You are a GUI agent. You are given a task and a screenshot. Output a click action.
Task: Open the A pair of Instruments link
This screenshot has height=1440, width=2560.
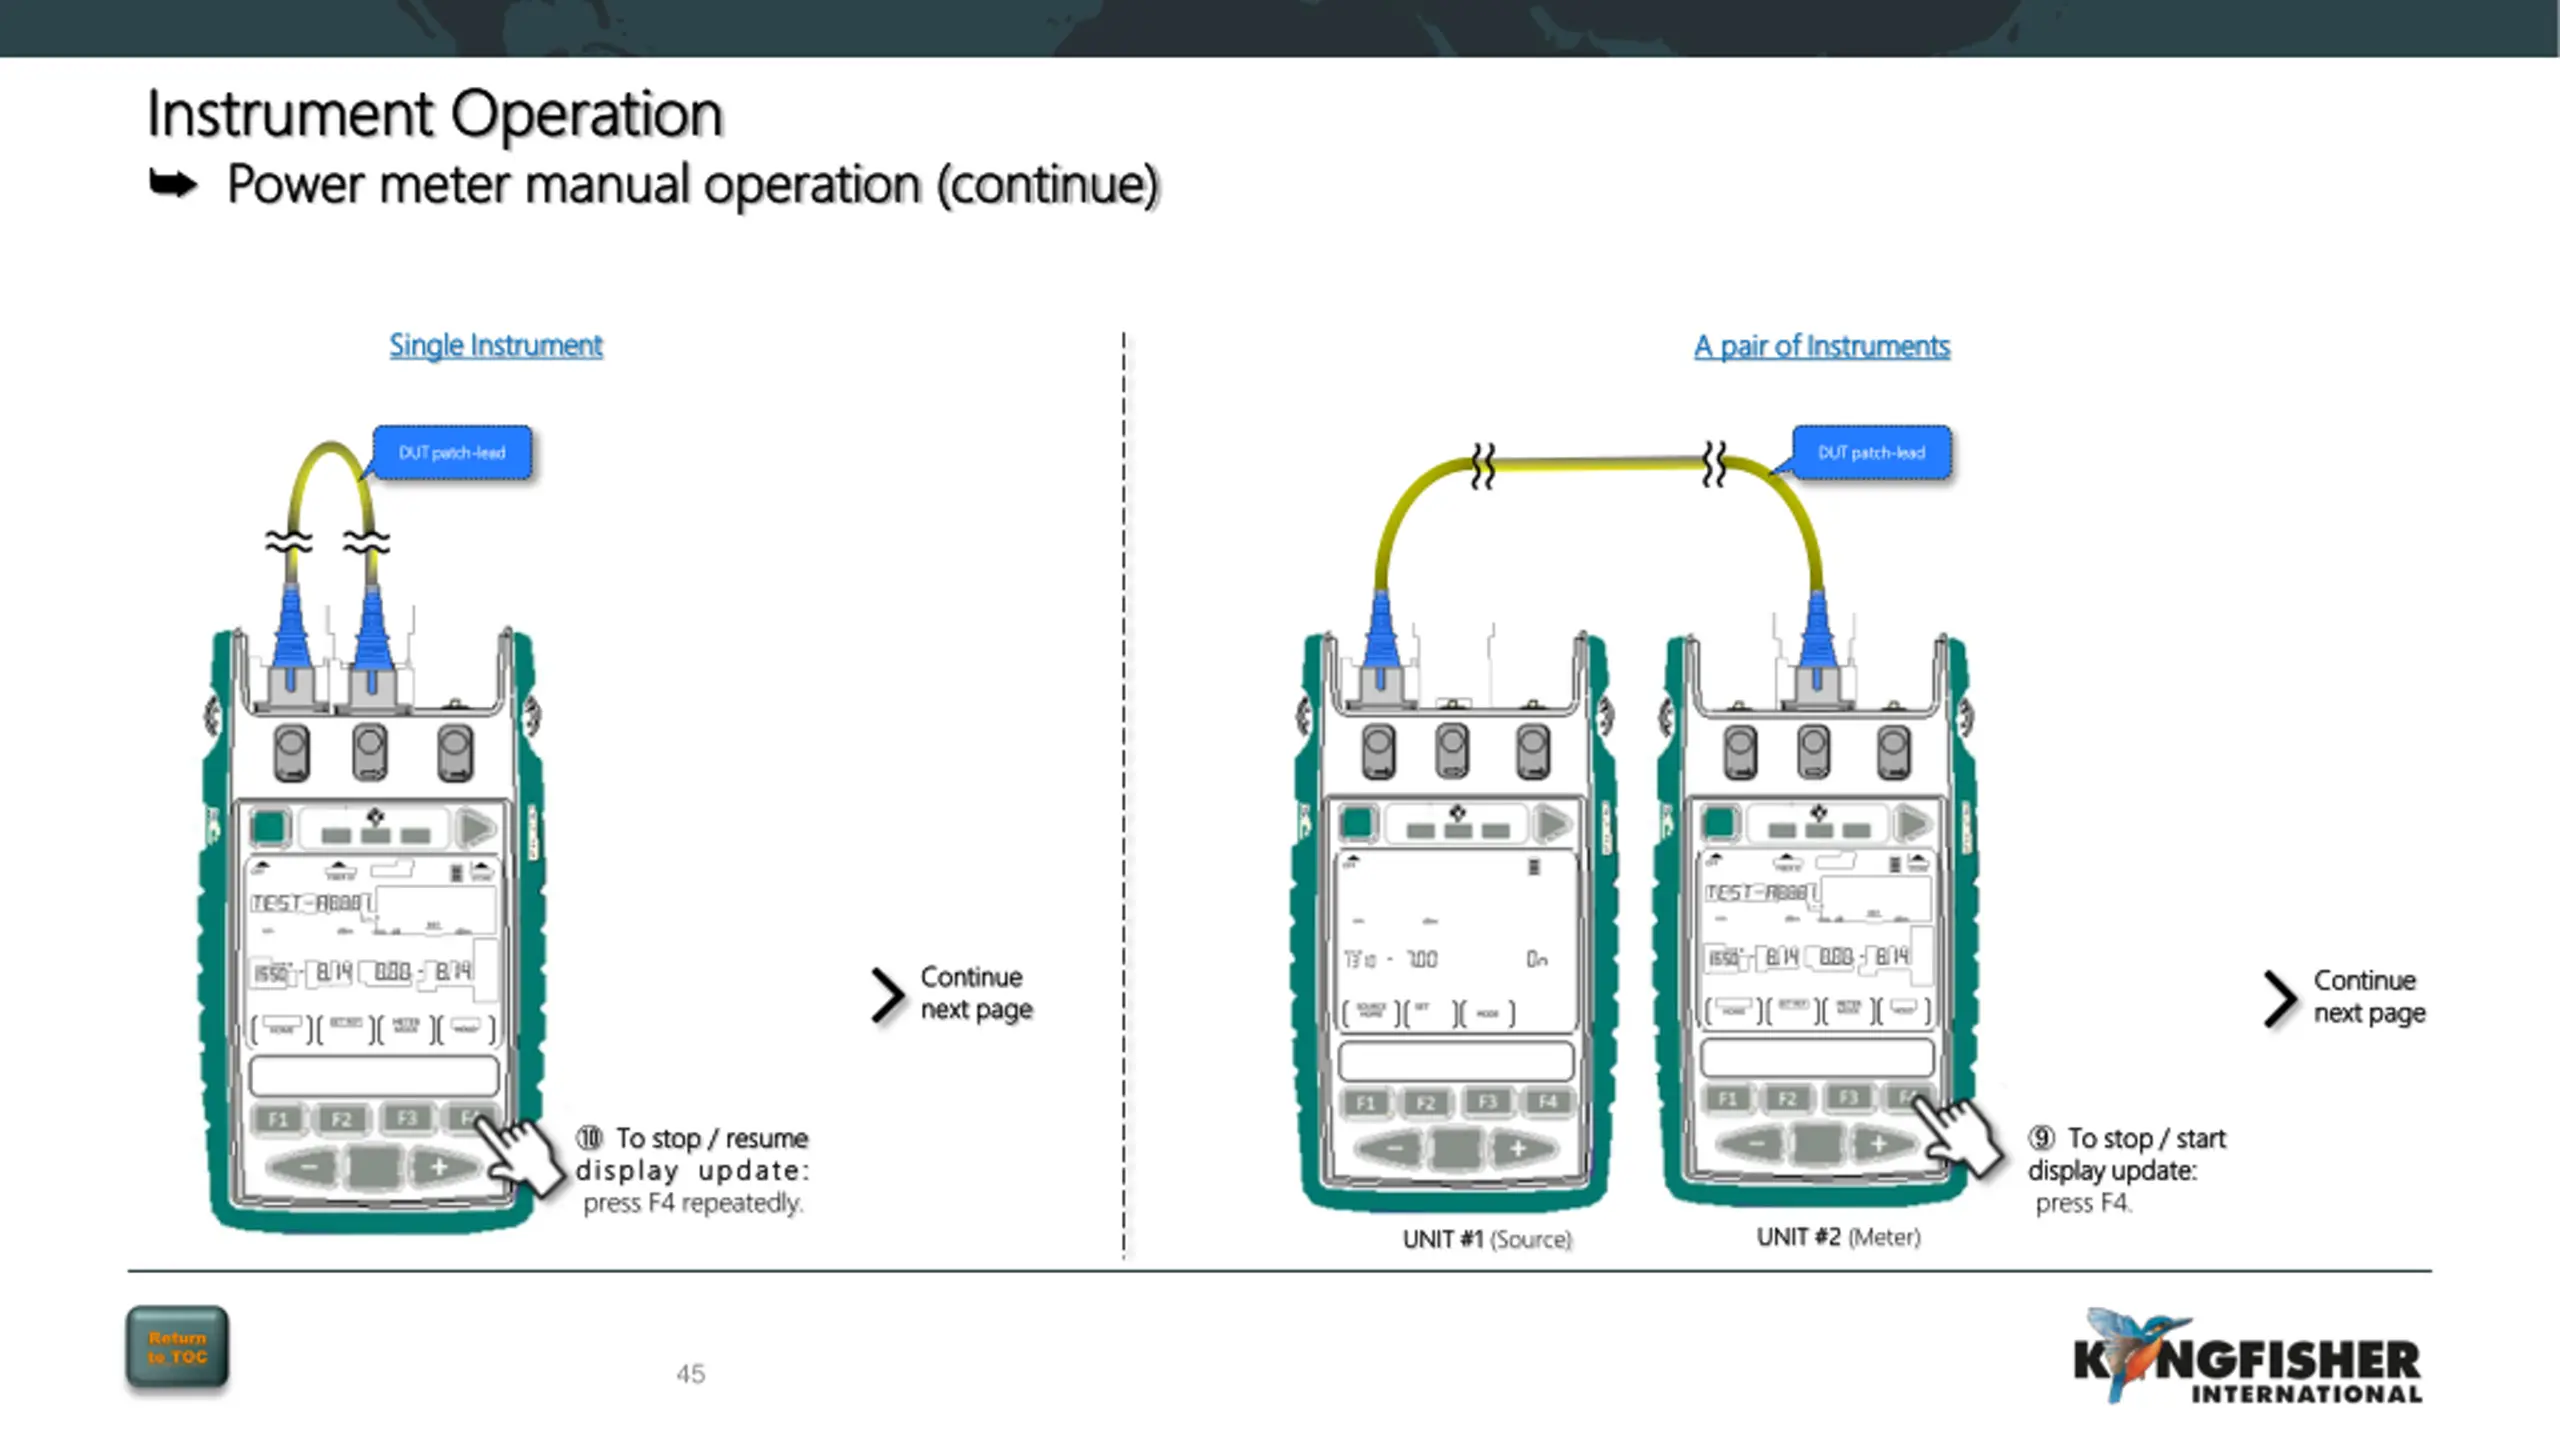(1821, 346)
